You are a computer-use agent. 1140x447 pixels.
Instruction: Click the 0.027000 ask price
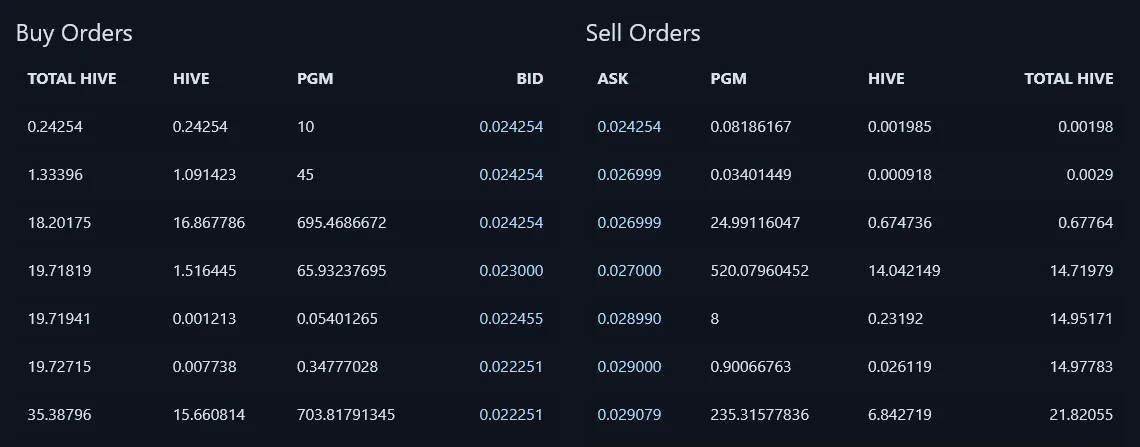[630, 271]
